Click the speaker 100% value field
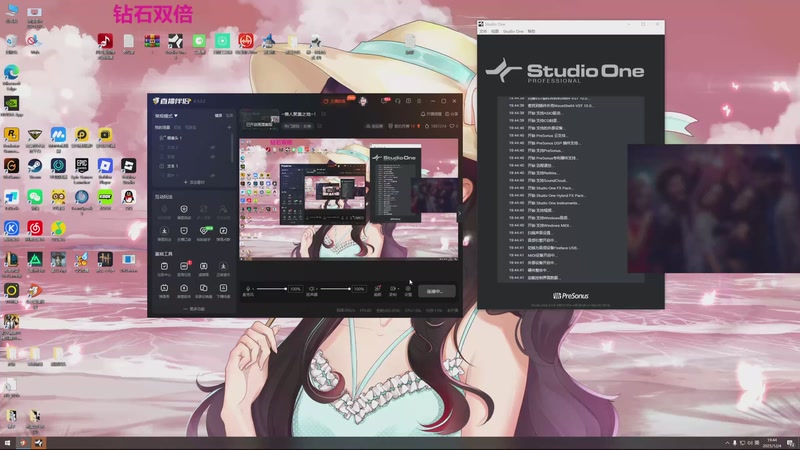 [x=359, y=289]
